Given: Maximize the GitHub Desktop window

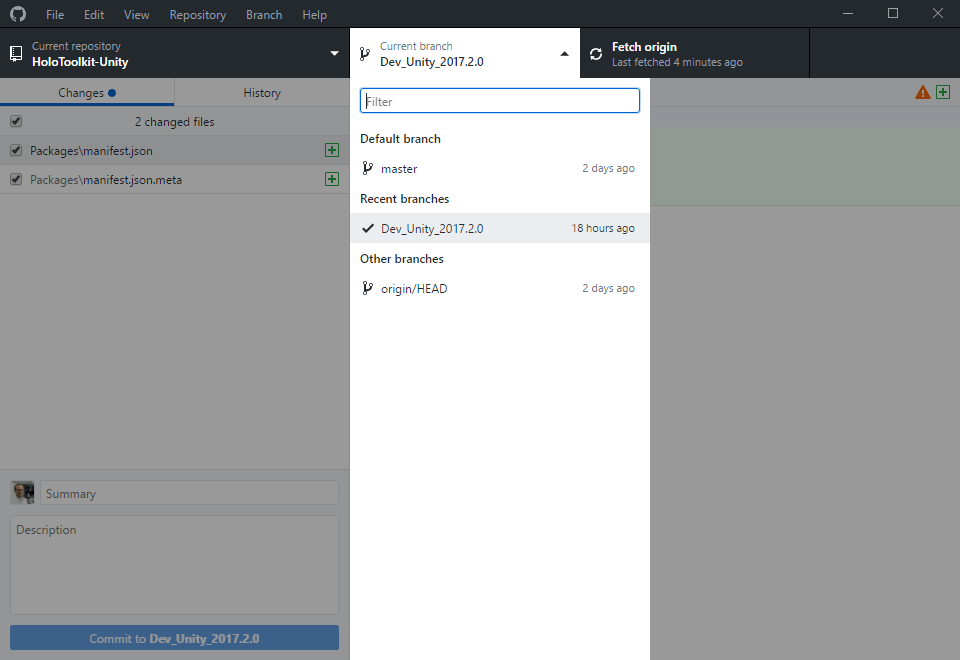Looking at the screenshot, I should [x=893, y=13].
